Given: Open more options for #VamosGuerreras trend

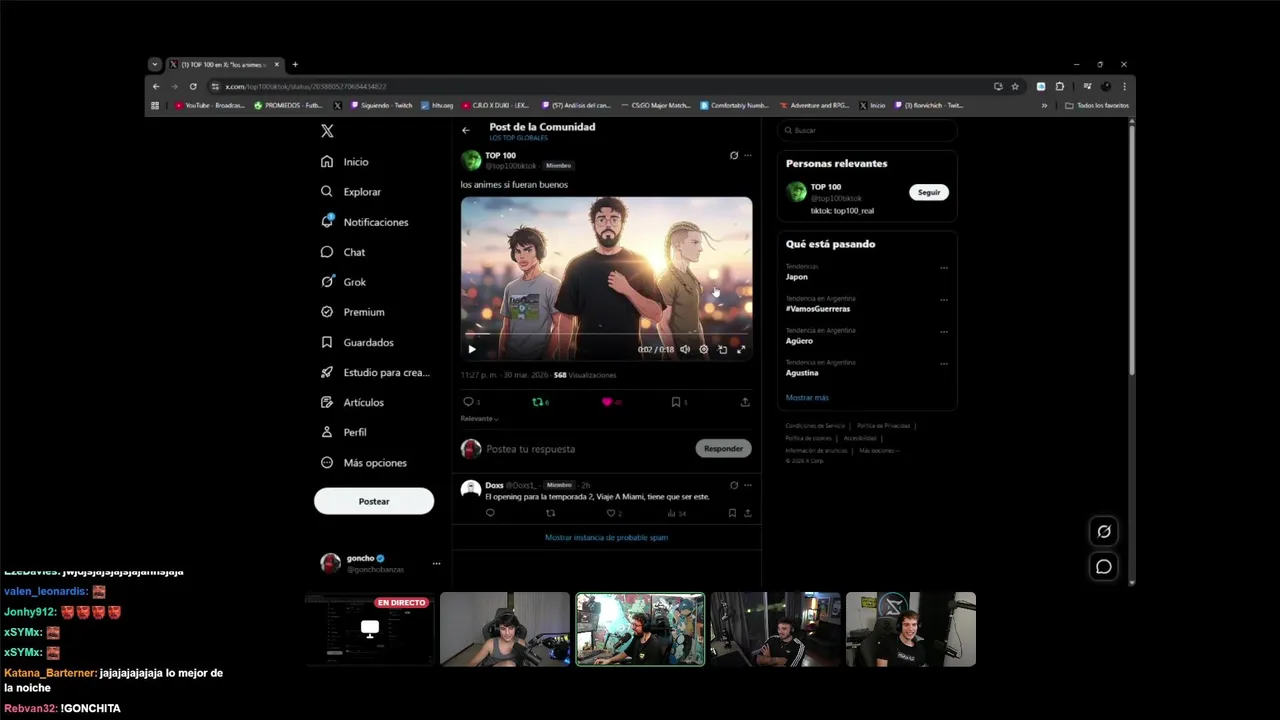Looking at the screenshot, I should coord(943,300).
